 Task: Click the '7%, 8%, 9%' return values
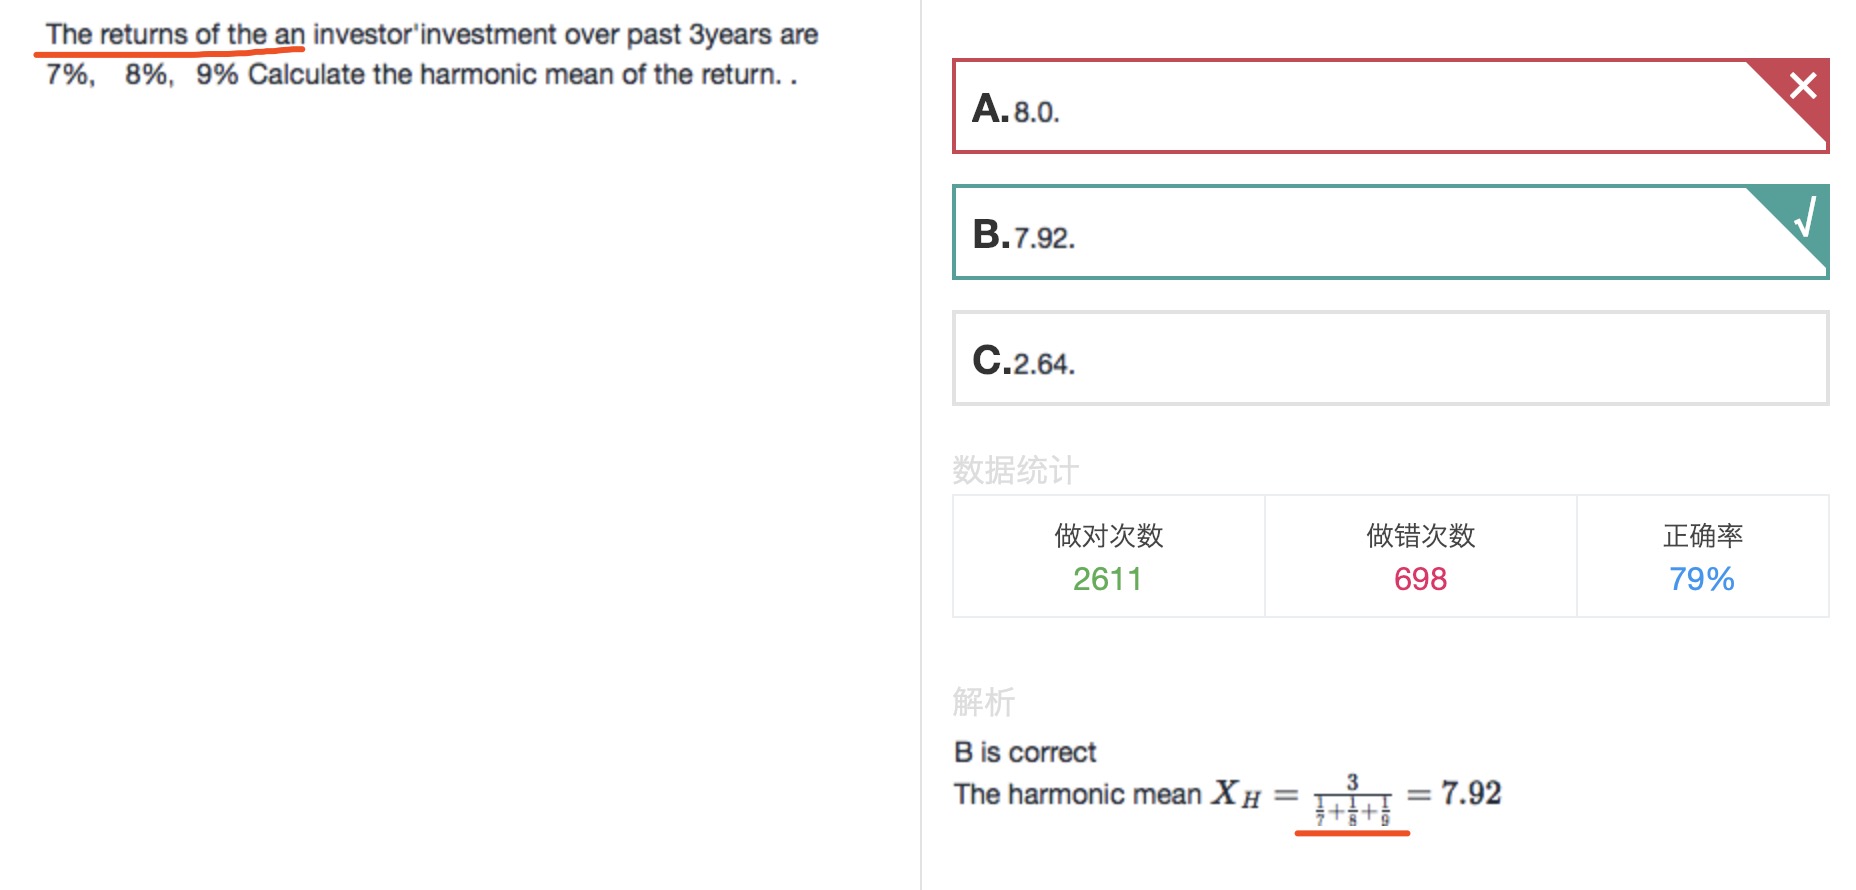pyautogui.click(x=142, y=75)
